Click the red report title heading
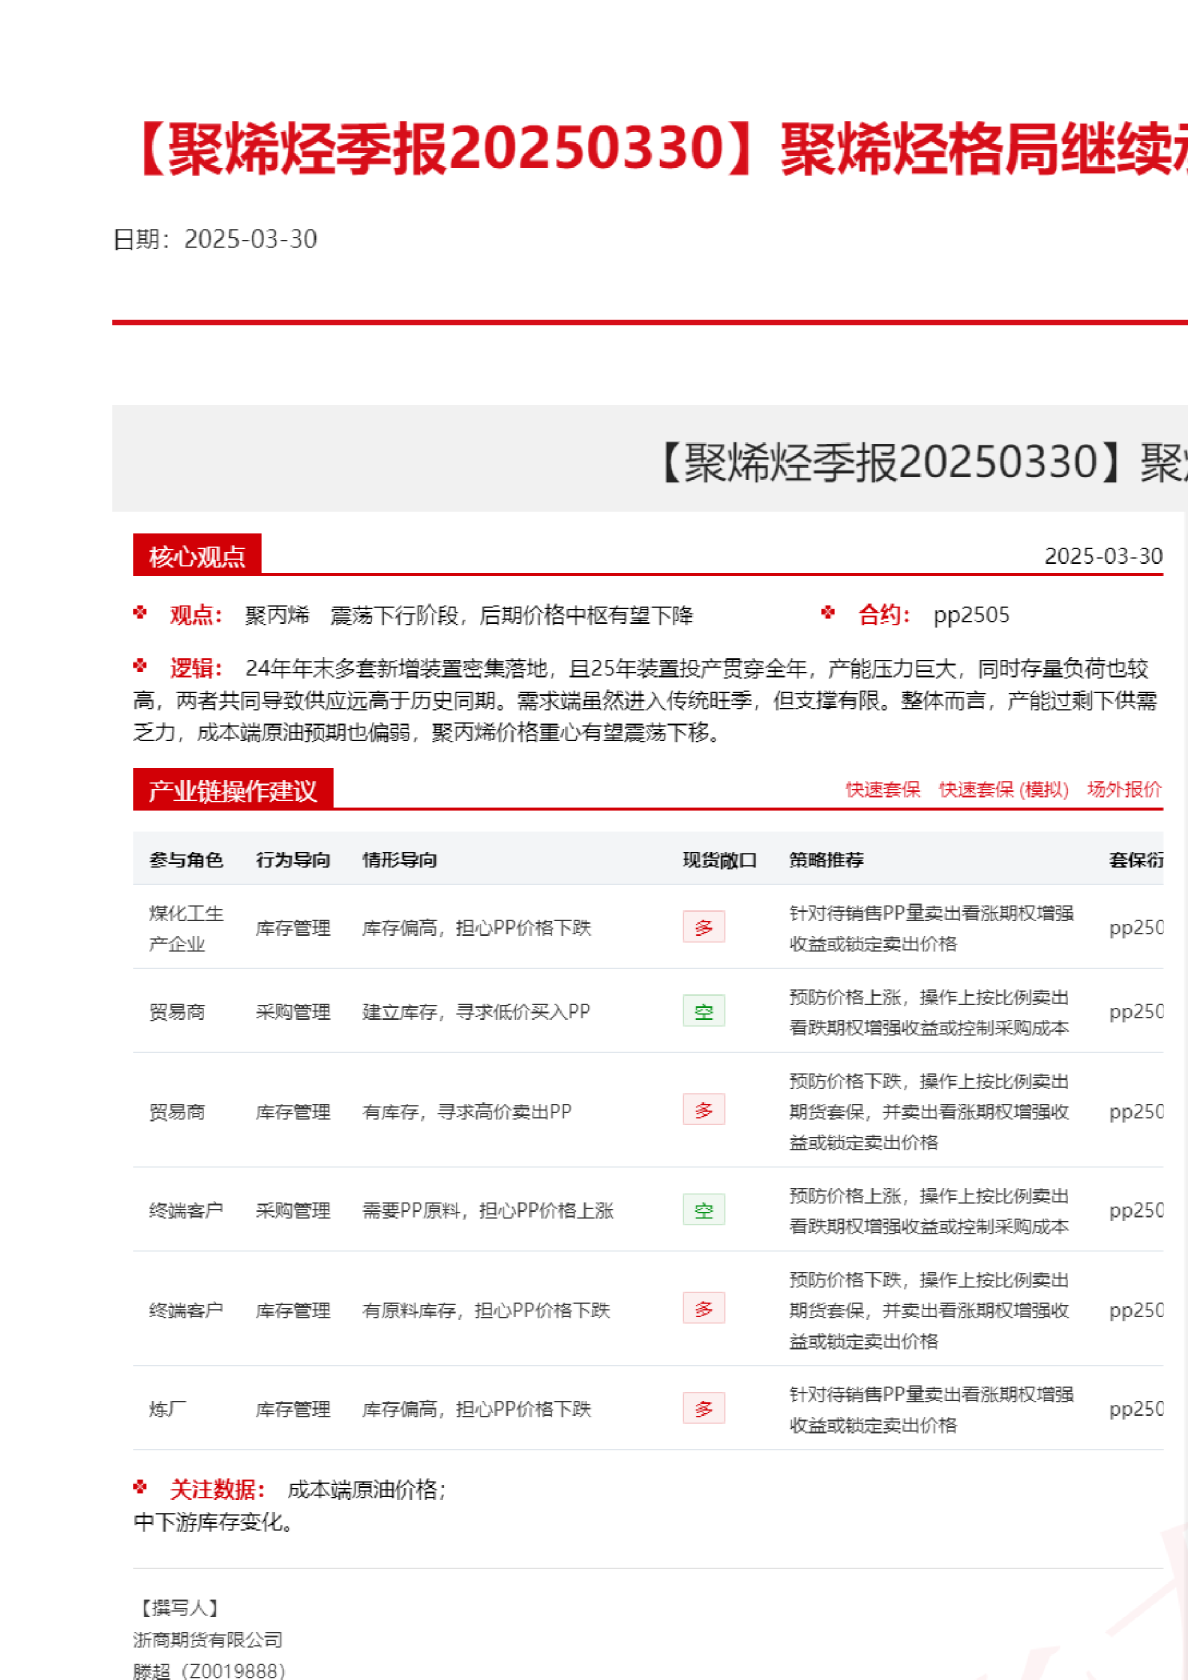 coord(660,149)
